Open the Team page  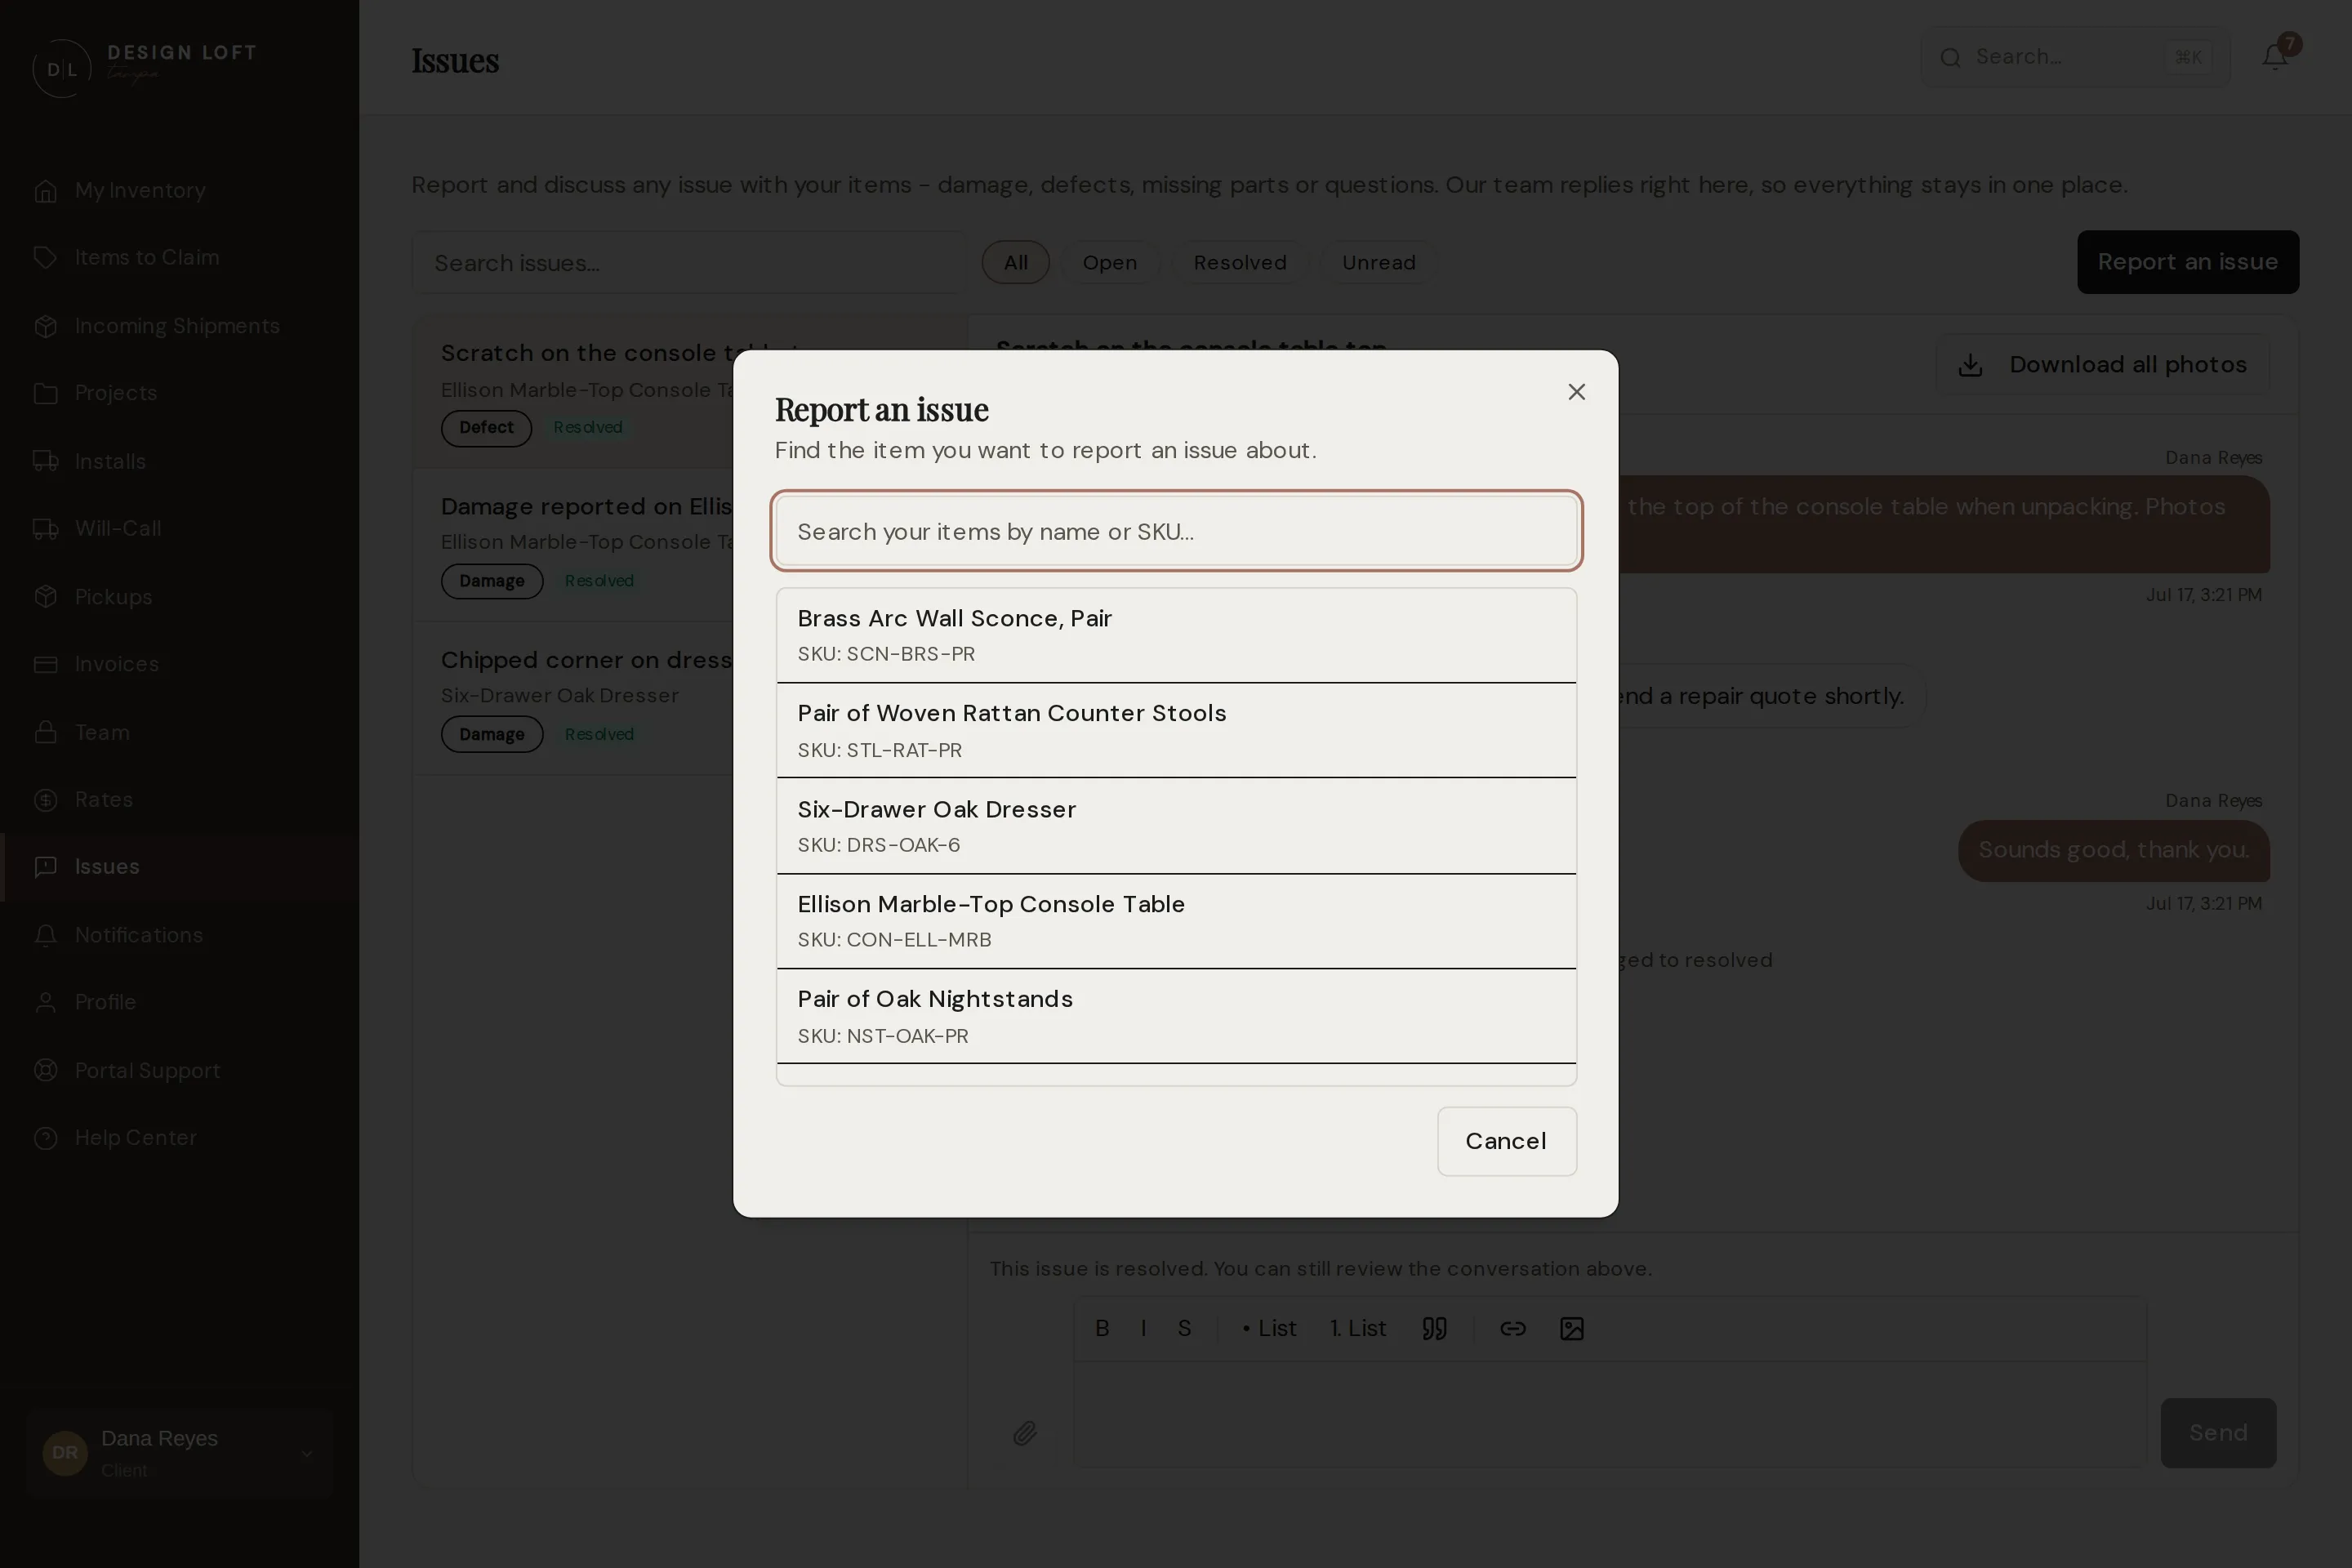pyautogui.click(x=180, y=732)
